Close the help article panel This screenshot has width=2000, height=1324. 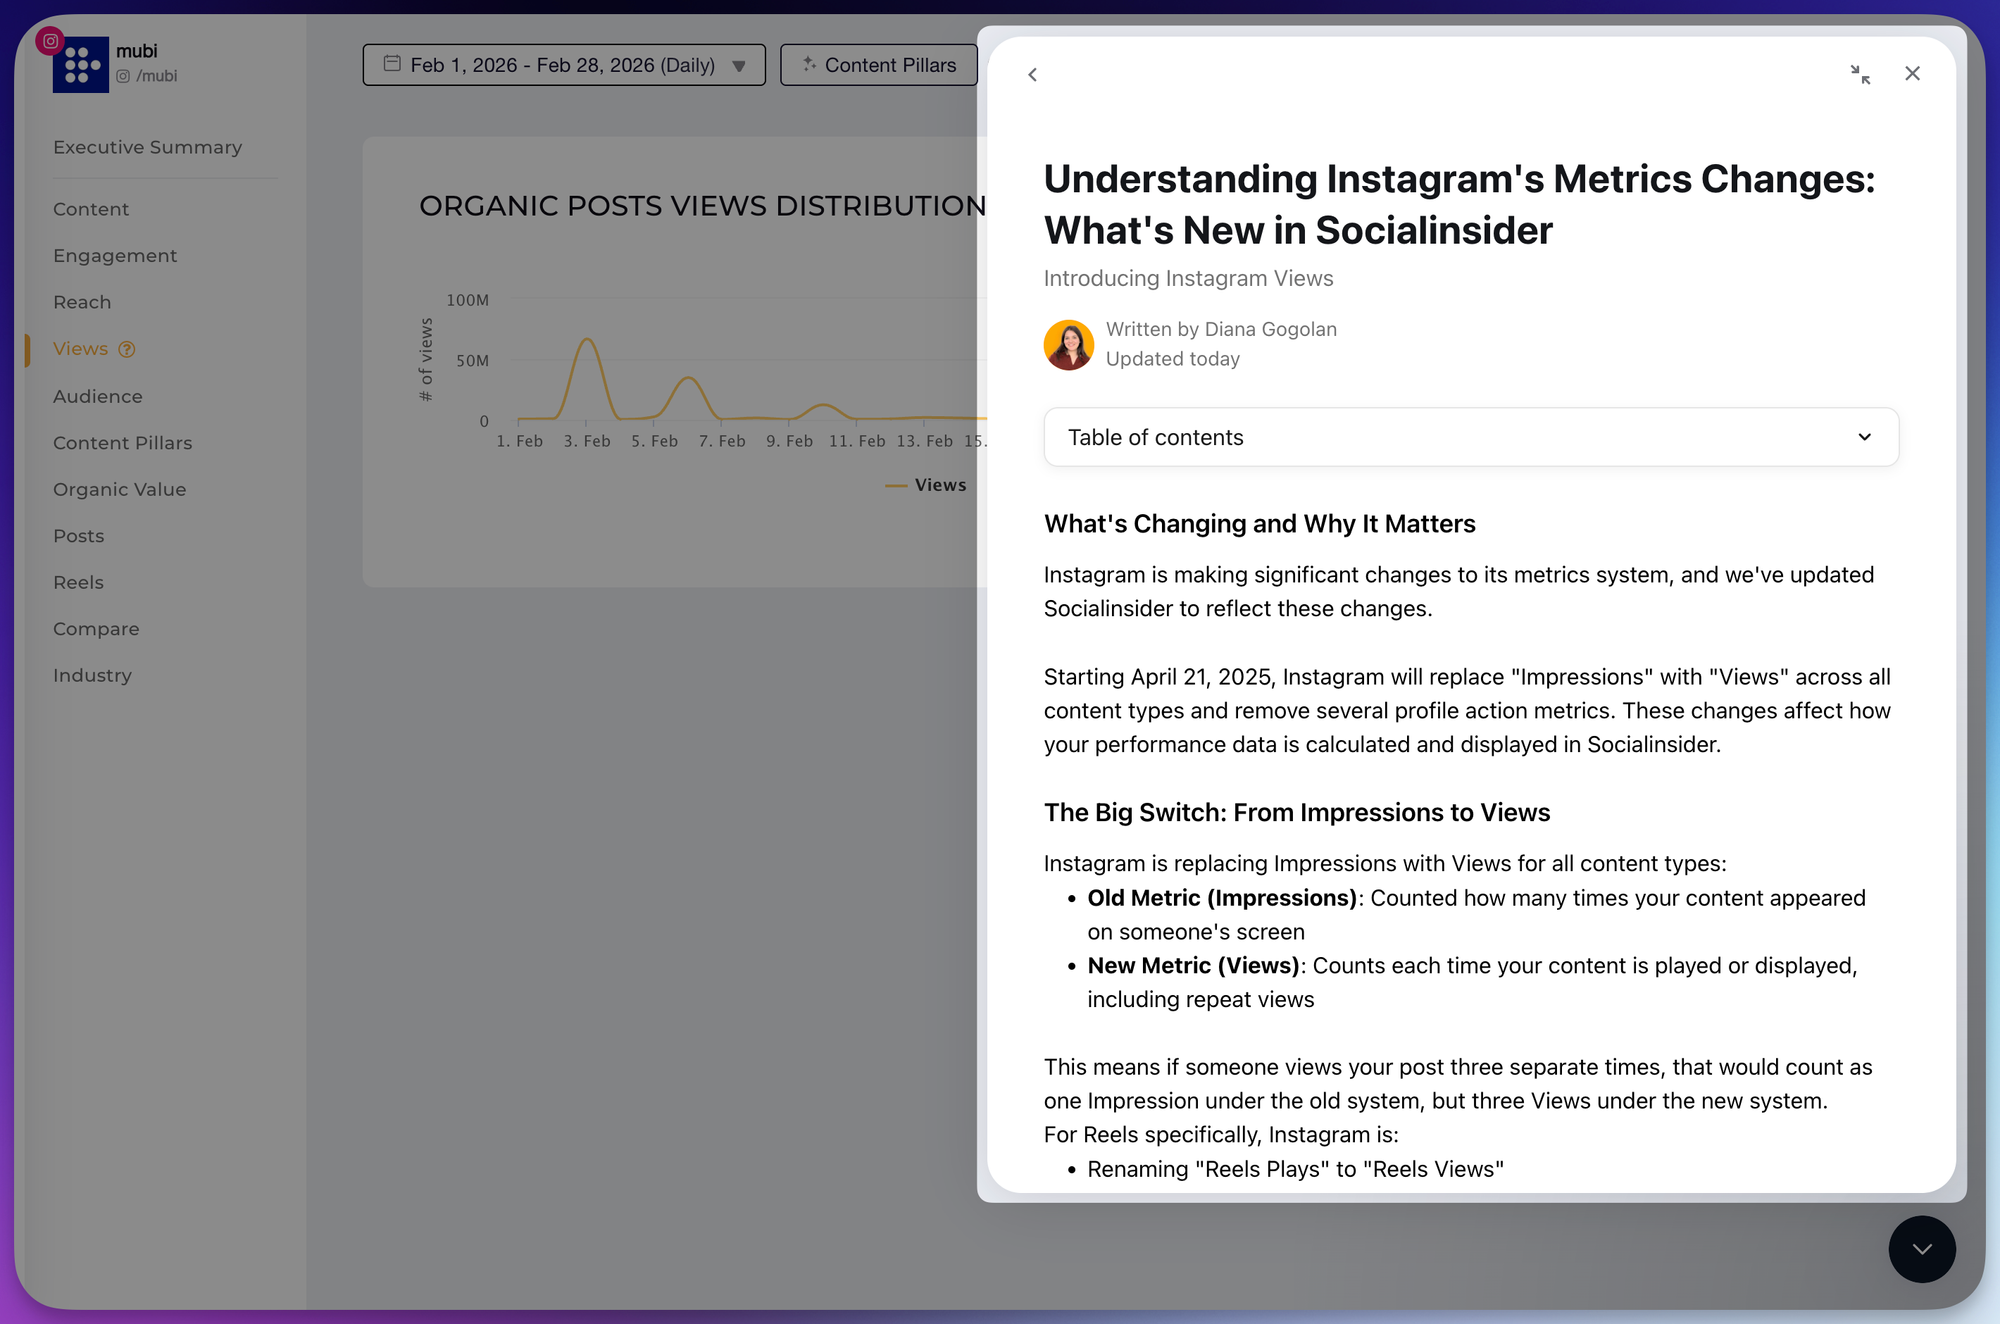[1912, 74]
